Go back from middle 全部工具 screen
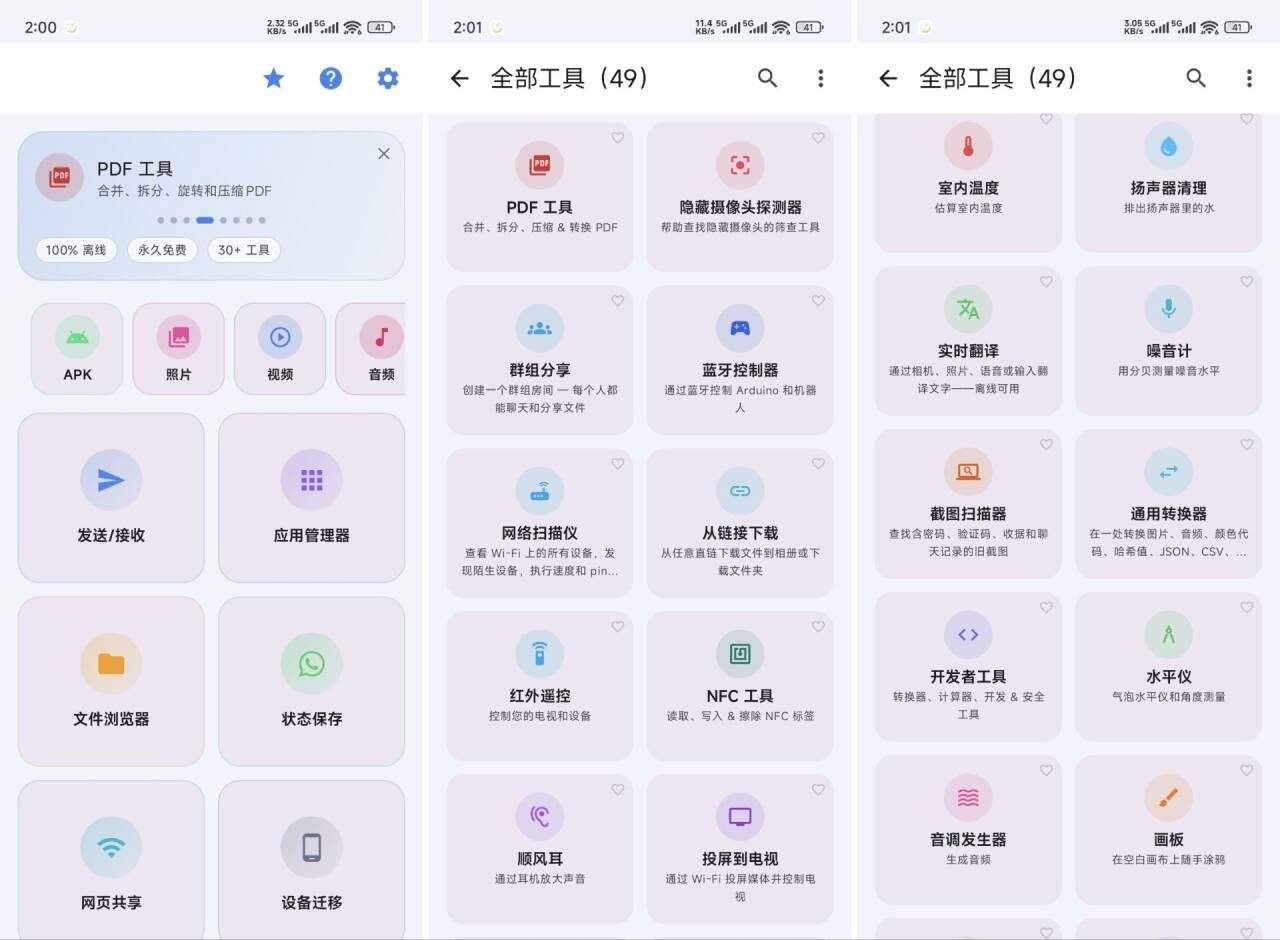 point(459,78)
